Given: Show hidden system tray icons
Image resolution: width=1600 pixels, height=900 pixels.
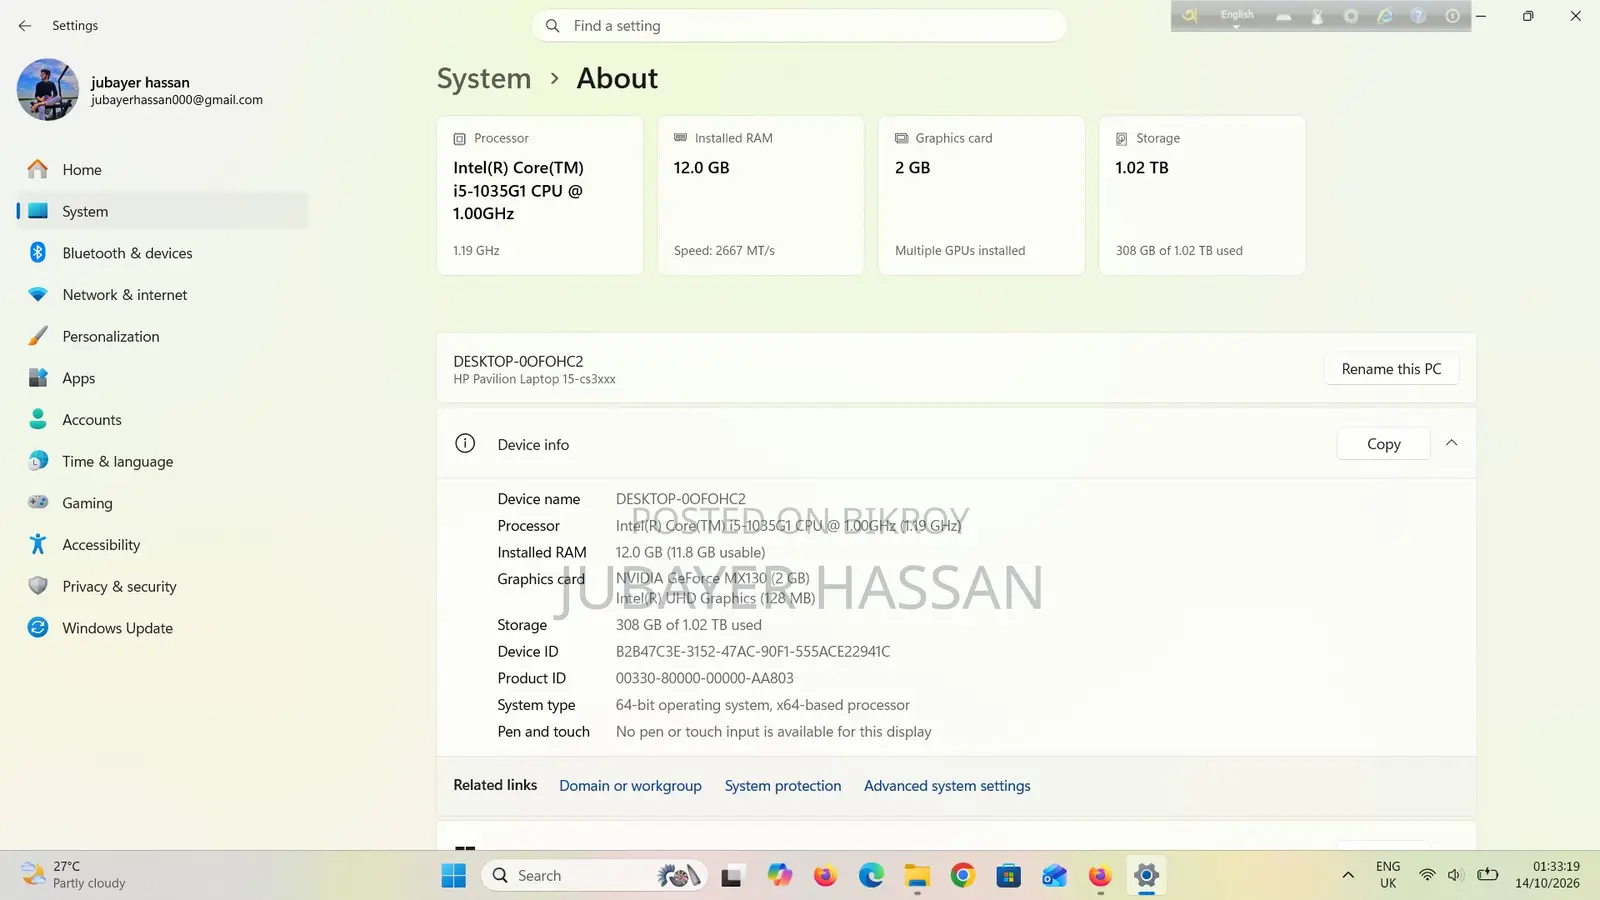Looking at the screenshot, I should [1348, 876].
